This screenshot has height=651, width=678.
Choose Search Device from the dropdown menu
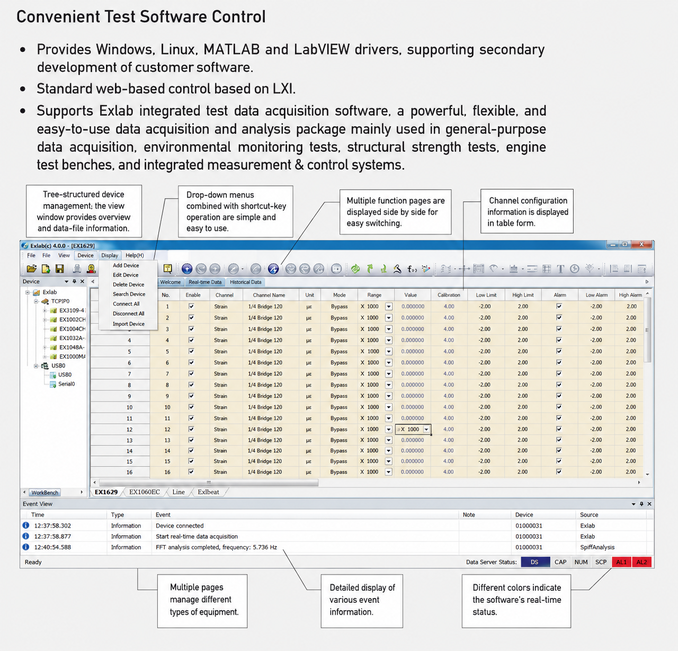pos(129,294)
